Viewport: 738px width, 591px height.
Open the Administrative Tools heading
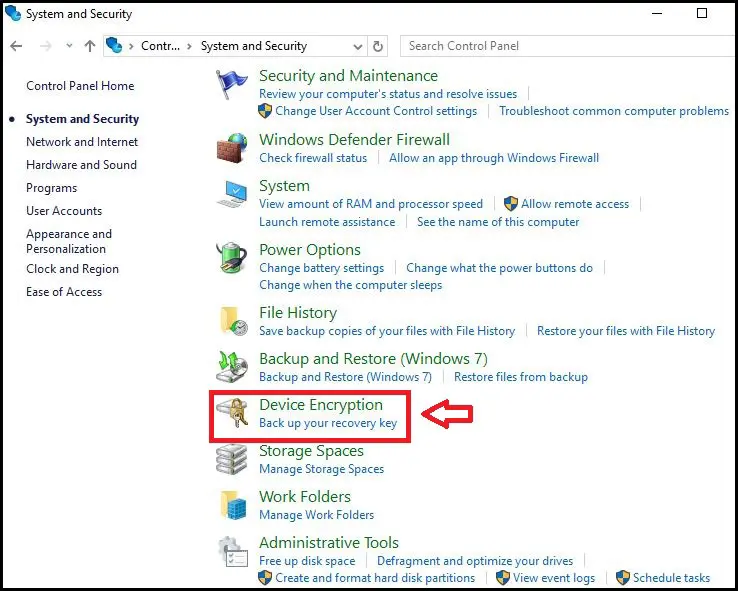tap(329, 543)
